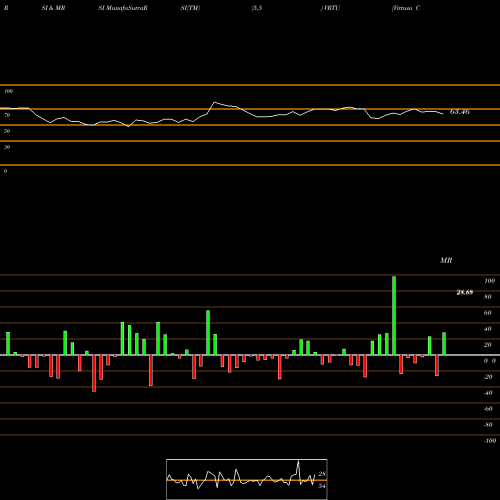Click the value 28 in the mini chart
The height and width of the screenshot is (500, 500).
coord(322,474)
